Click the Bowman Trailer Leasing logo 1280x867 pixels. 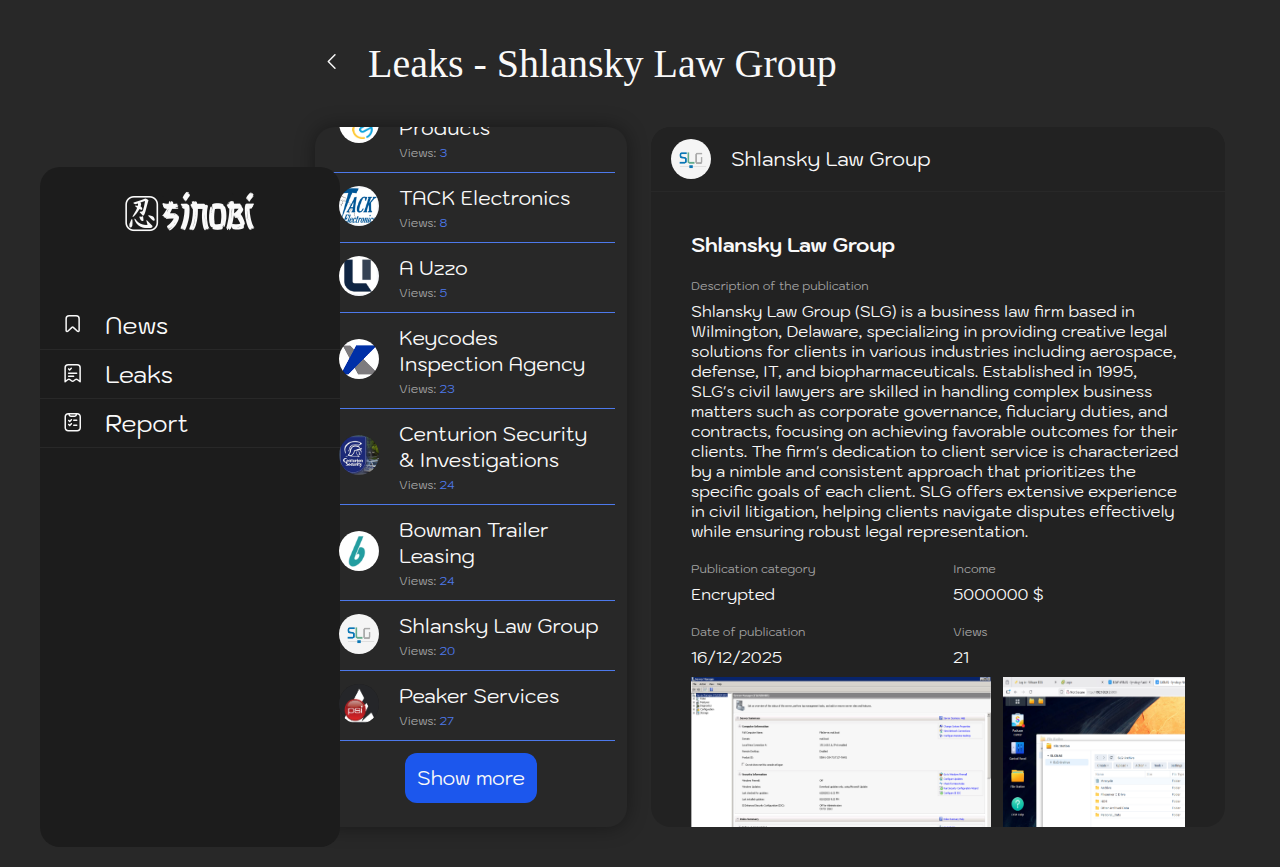pos(359,551)
